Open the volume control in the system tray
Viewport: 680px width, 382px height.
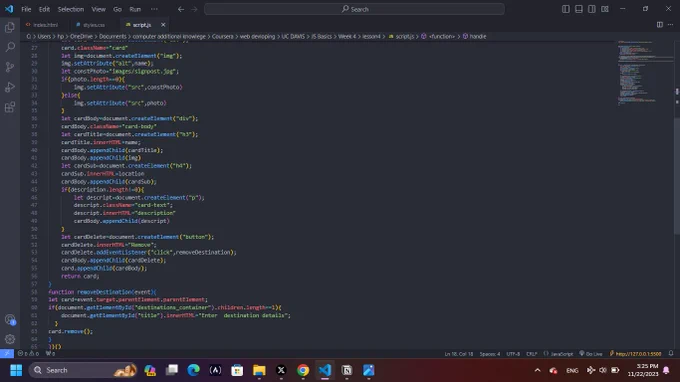pos(603,370)
